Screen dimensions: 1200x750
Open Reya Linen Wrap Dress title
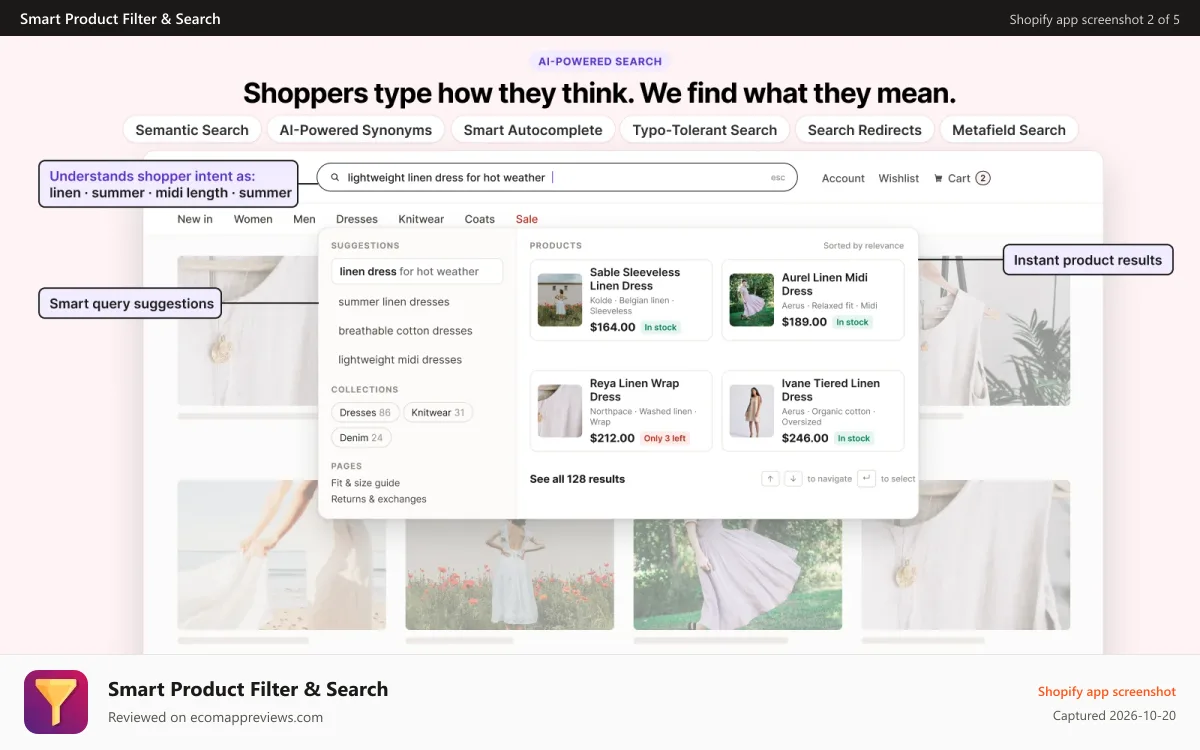[x=634, y=390]
